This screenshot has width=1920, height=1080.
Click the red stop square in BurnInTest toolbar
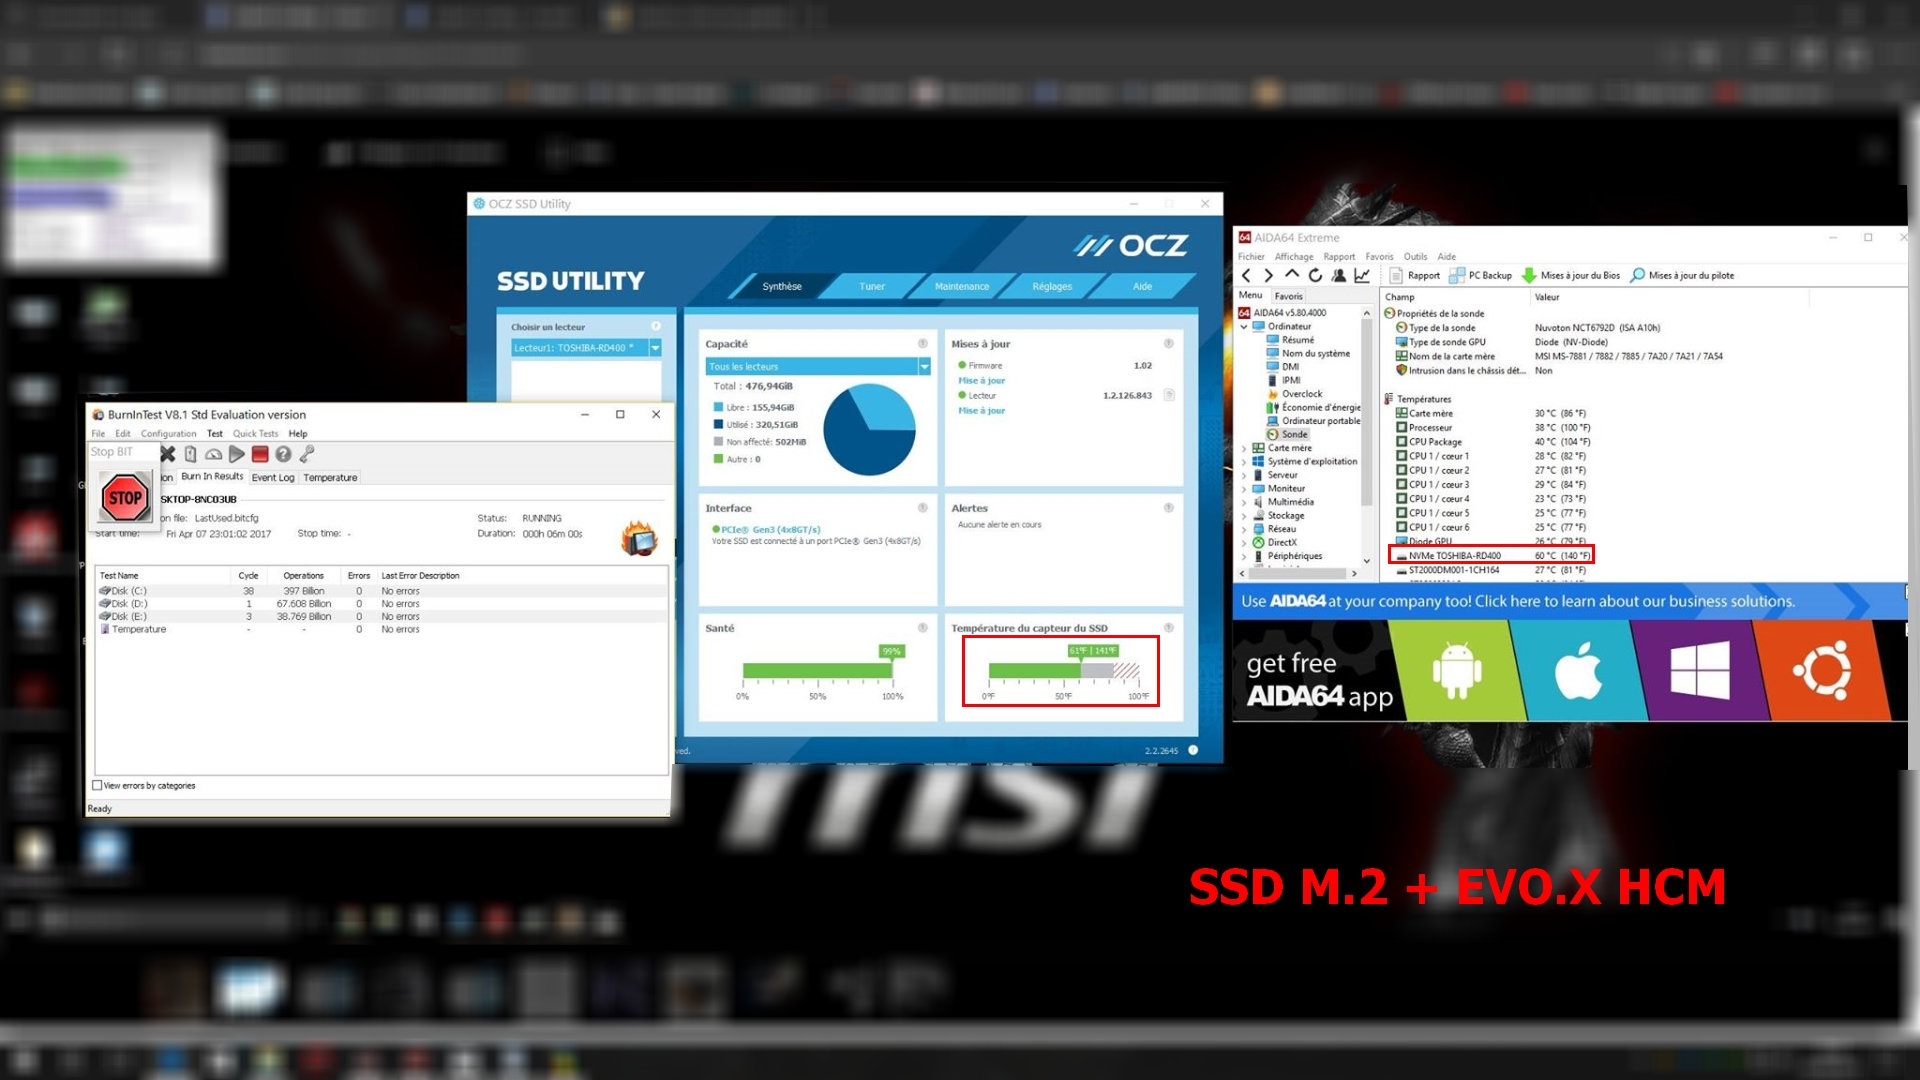pos(260,454)
